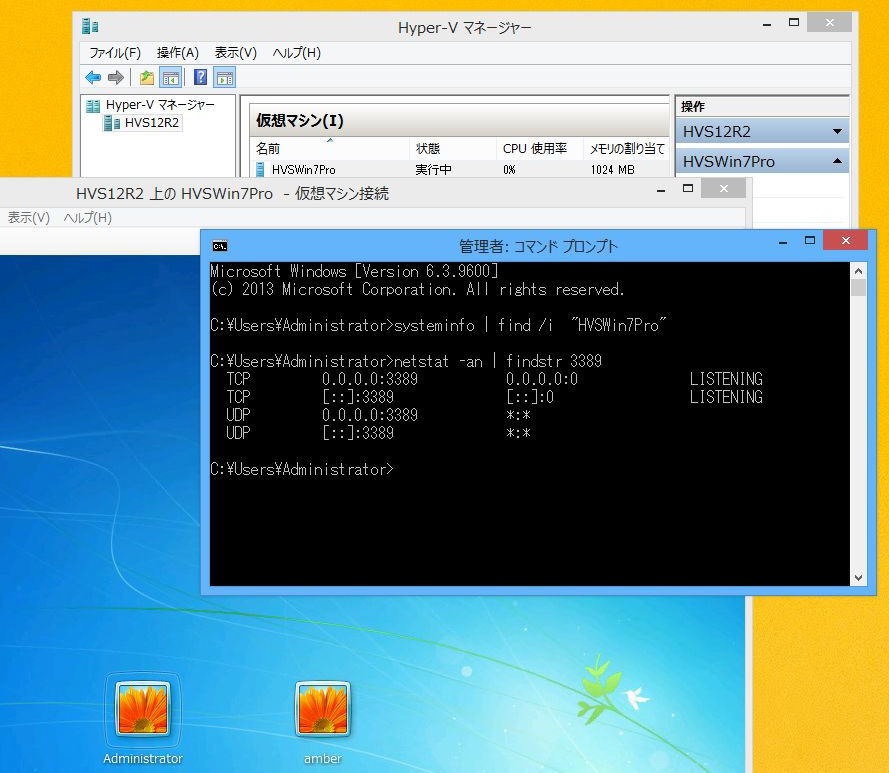Minimize the VM connection window
889x773 pixels.
(661, 190)
